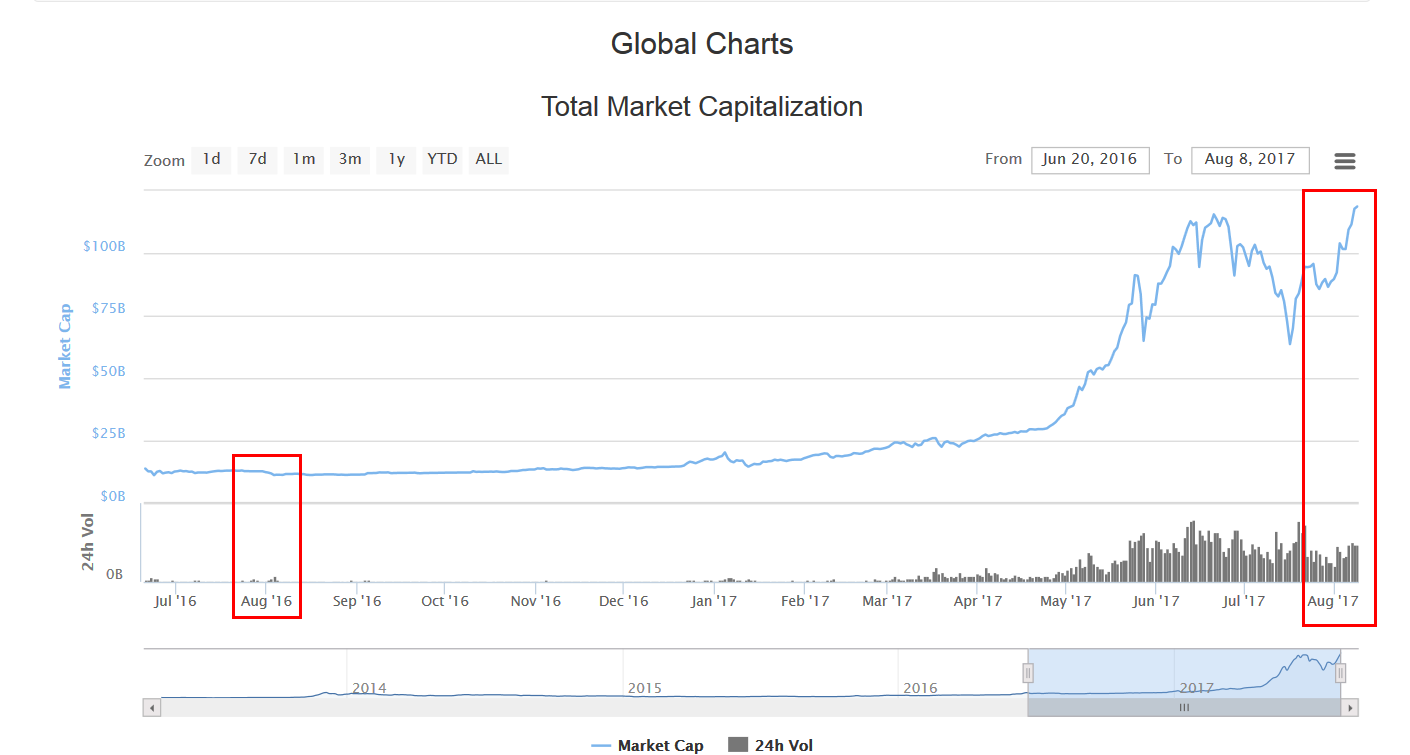1410x755 pixels.
Task: Click the 24h Vol vertical axis title
Action: pos(88,542)
